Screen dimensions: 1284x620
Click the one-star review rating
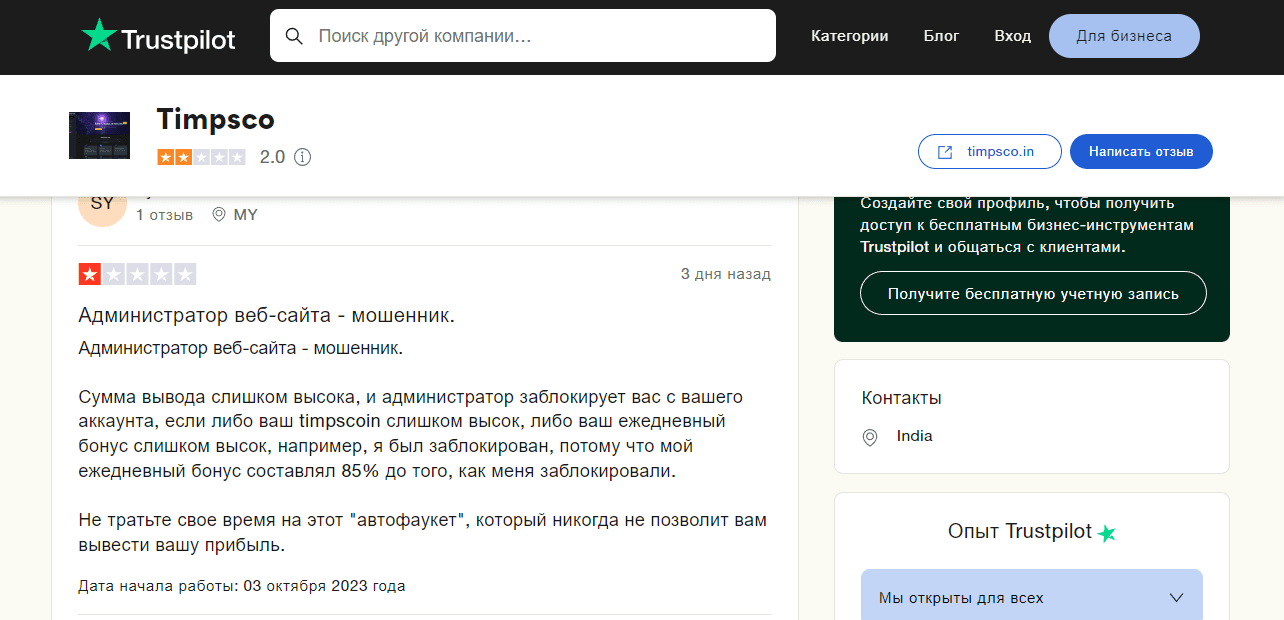coord(137,274)
